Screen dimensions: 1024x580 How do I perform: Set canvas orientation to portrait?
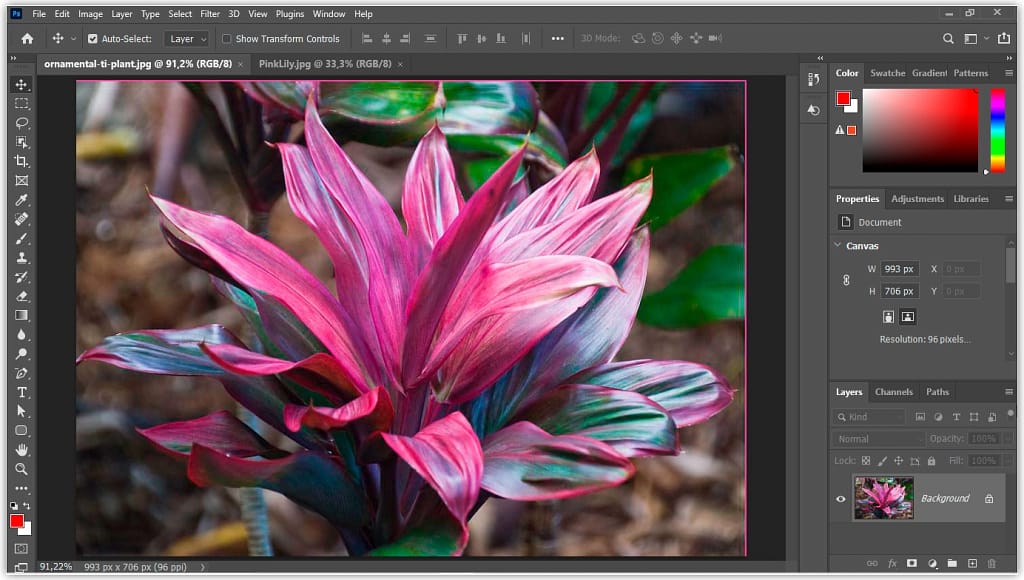[x=888, y=317]
